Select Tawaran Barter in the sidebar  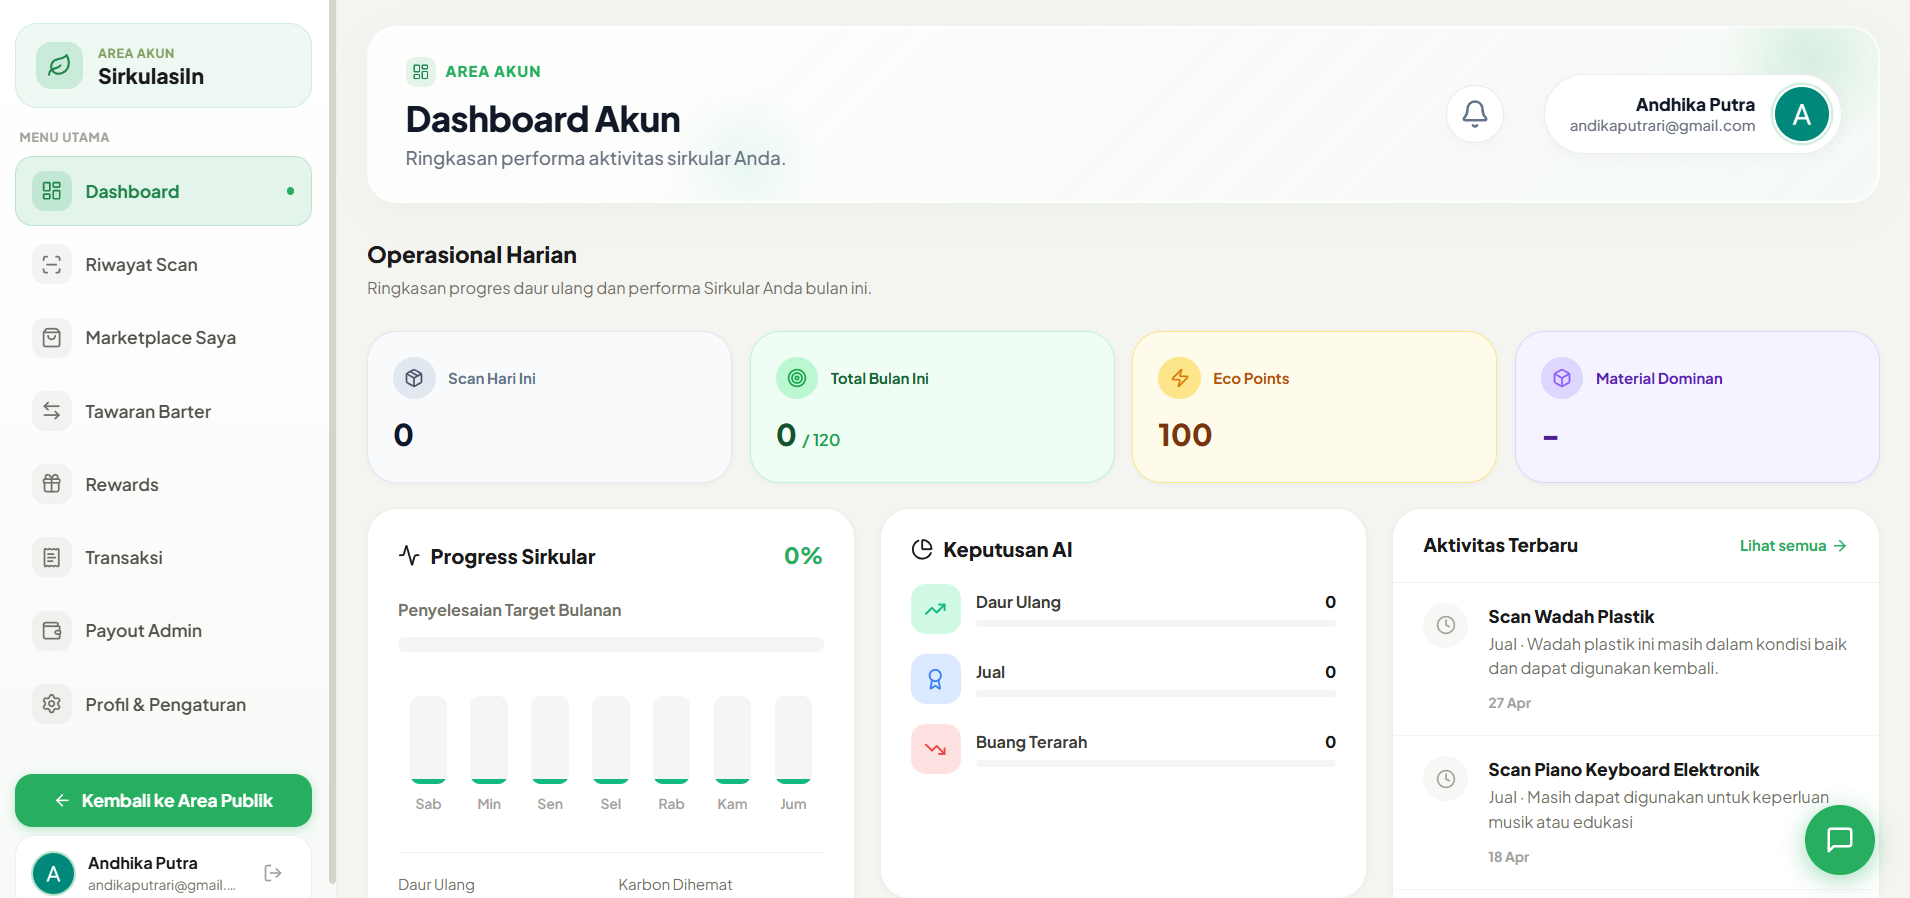163,411
